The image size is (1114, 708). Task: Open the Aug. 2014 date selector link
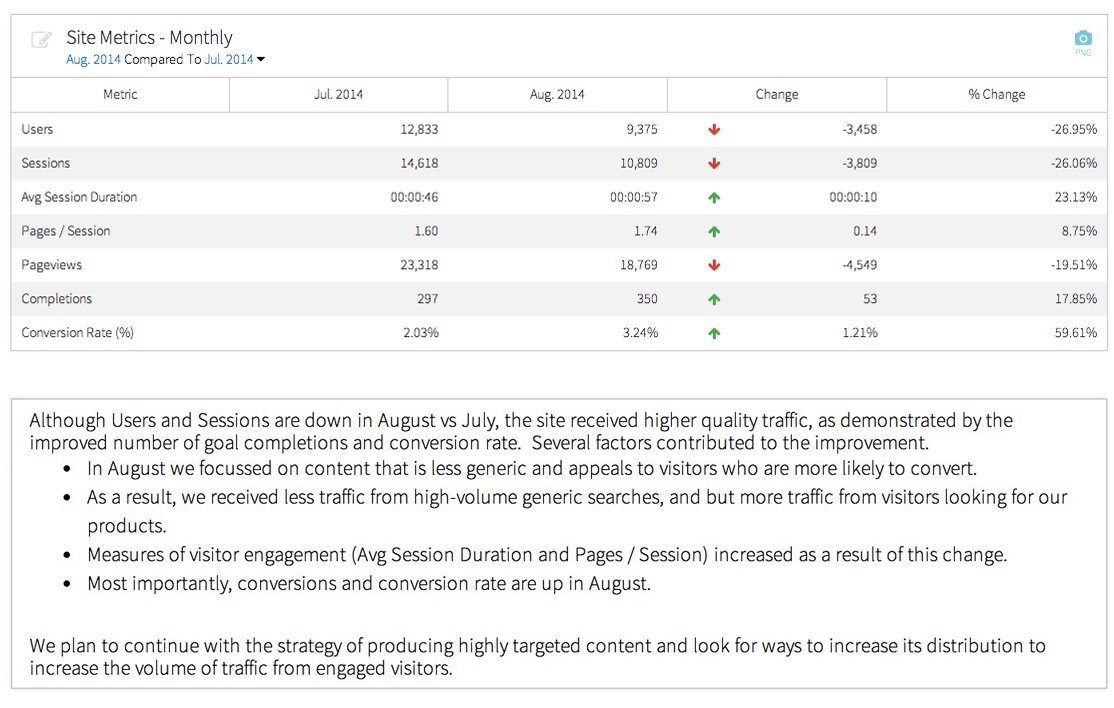93,60
